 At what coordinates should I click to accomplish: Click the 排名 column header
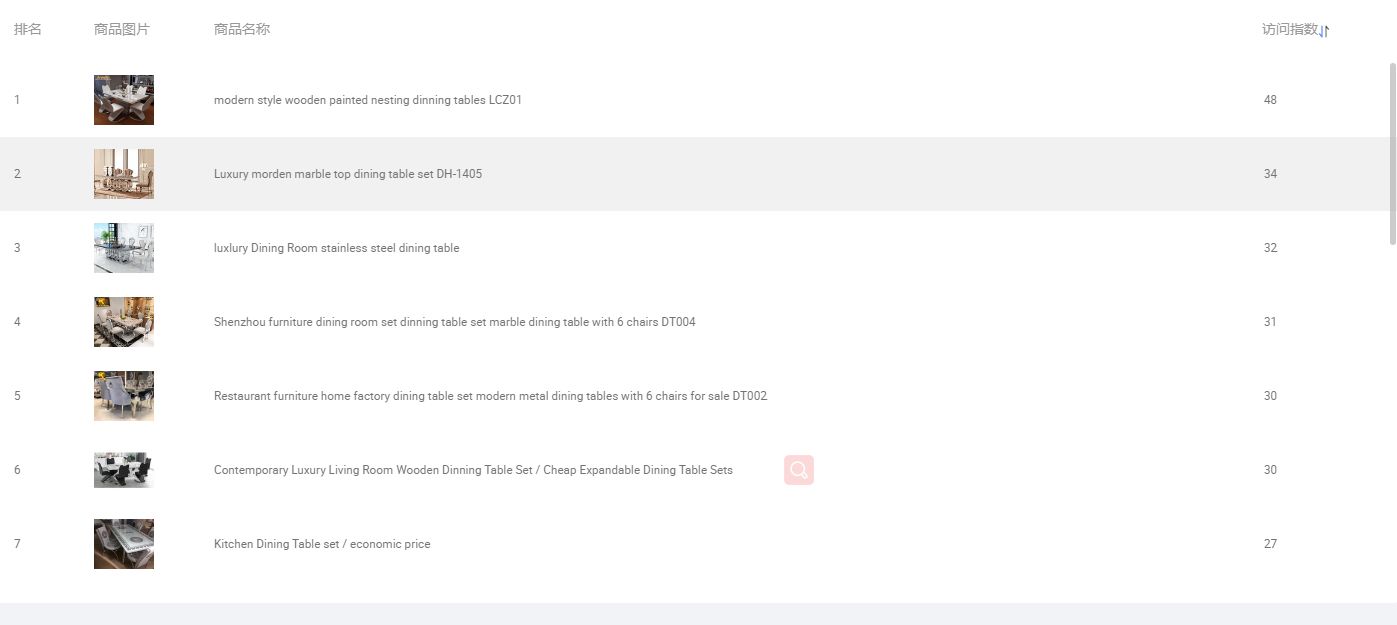[28, 30]
